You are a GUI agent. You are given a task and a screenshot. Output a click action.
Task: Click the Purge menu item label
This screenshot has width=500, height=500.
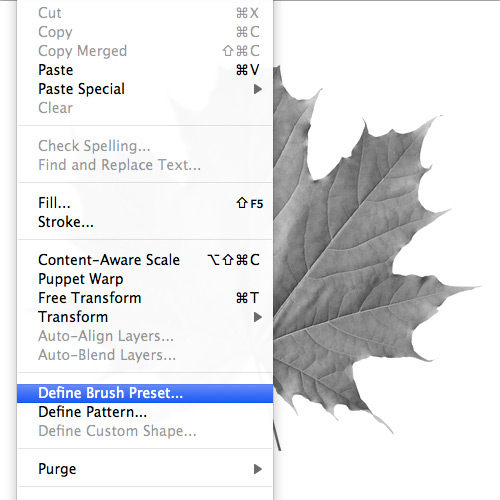(57, 469)
